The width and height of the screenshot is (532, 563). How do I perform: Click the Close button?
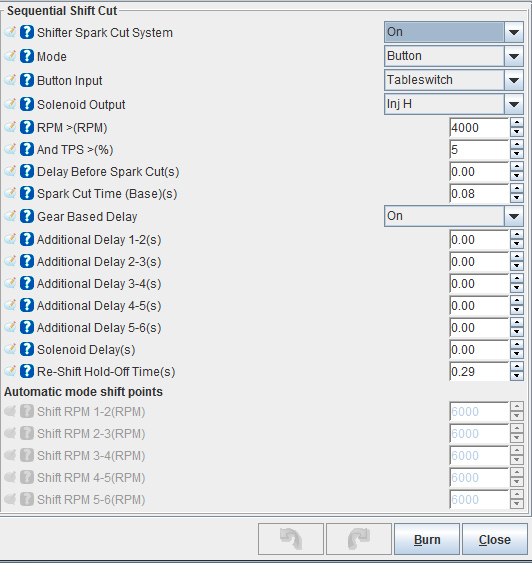494,539
